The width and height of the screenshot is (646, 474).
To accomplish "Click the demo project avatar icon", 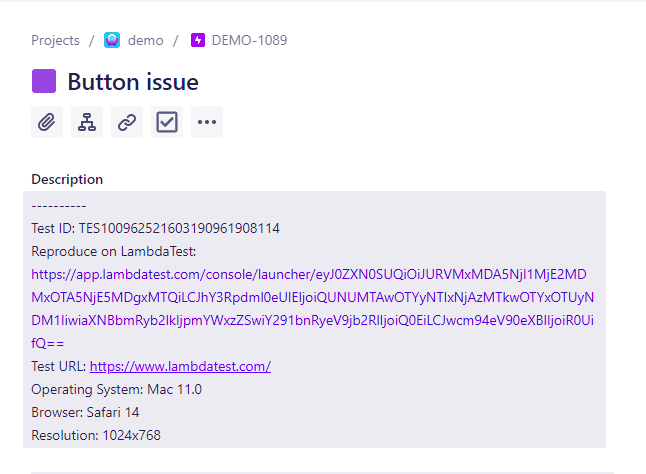I will point(112,41).
